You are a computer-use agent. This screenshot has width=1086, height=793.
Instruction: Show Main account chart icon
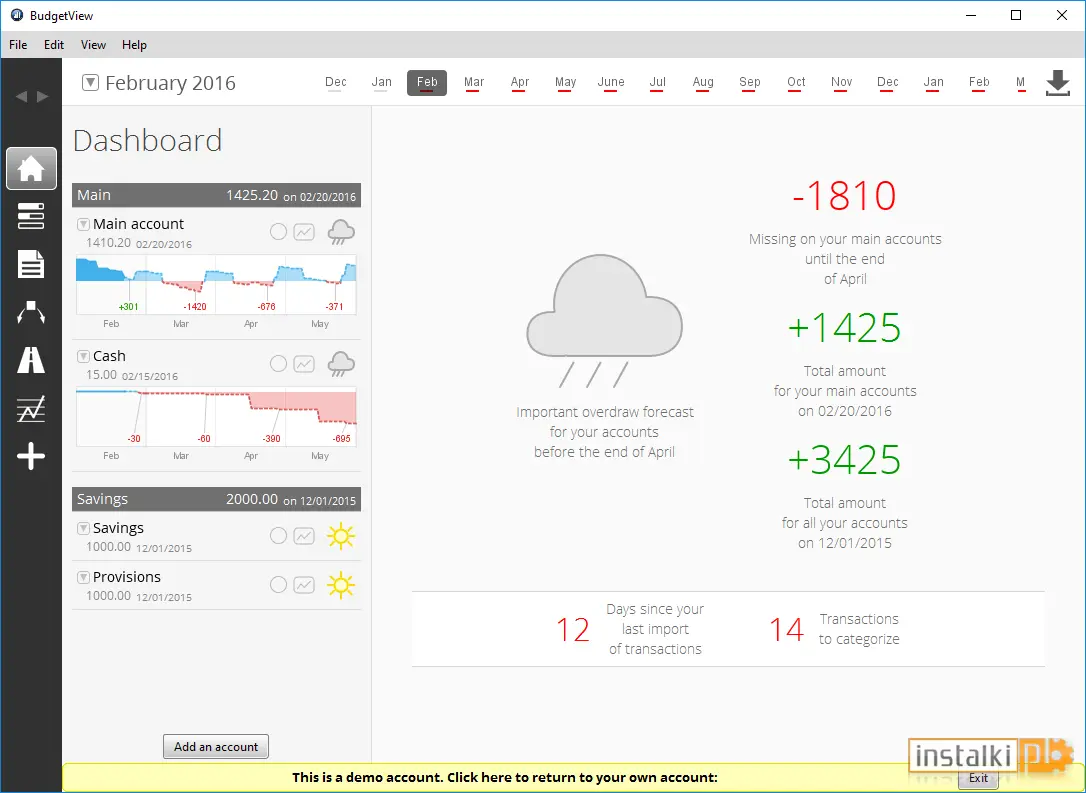pos(304,232)
